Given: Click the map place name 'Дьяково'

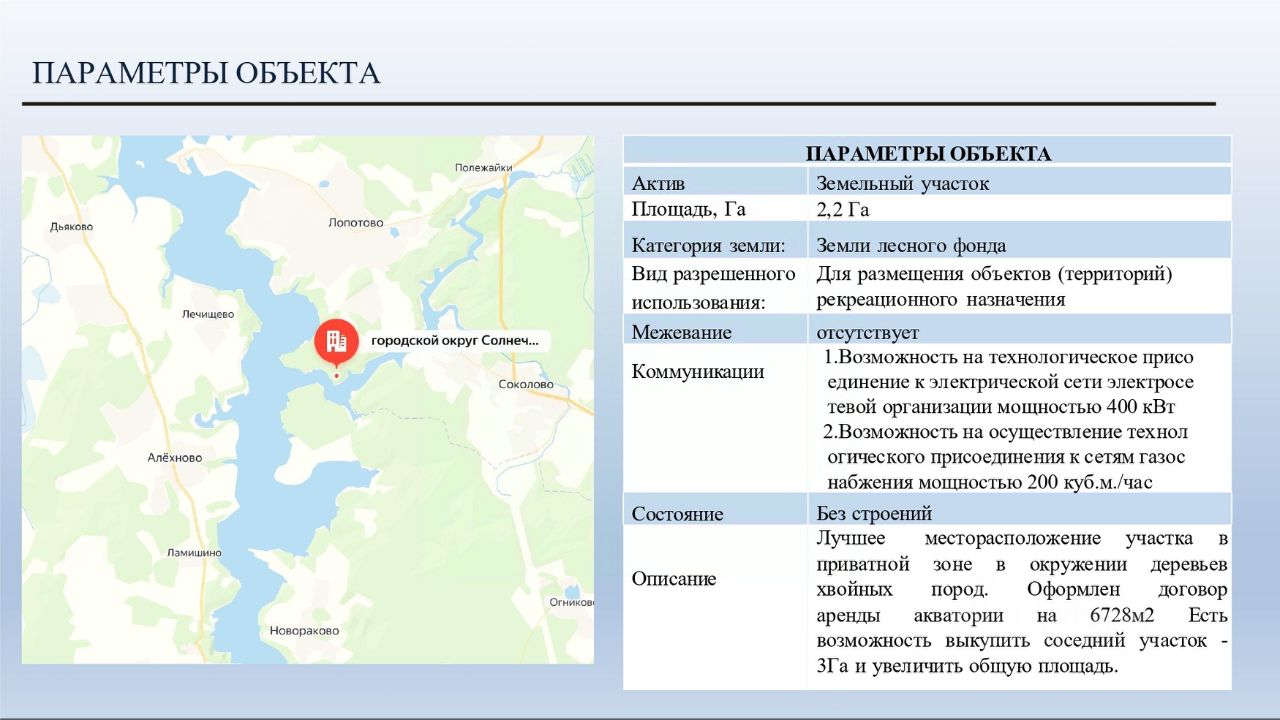Looking at the screenshot, I should coord(71,227).
